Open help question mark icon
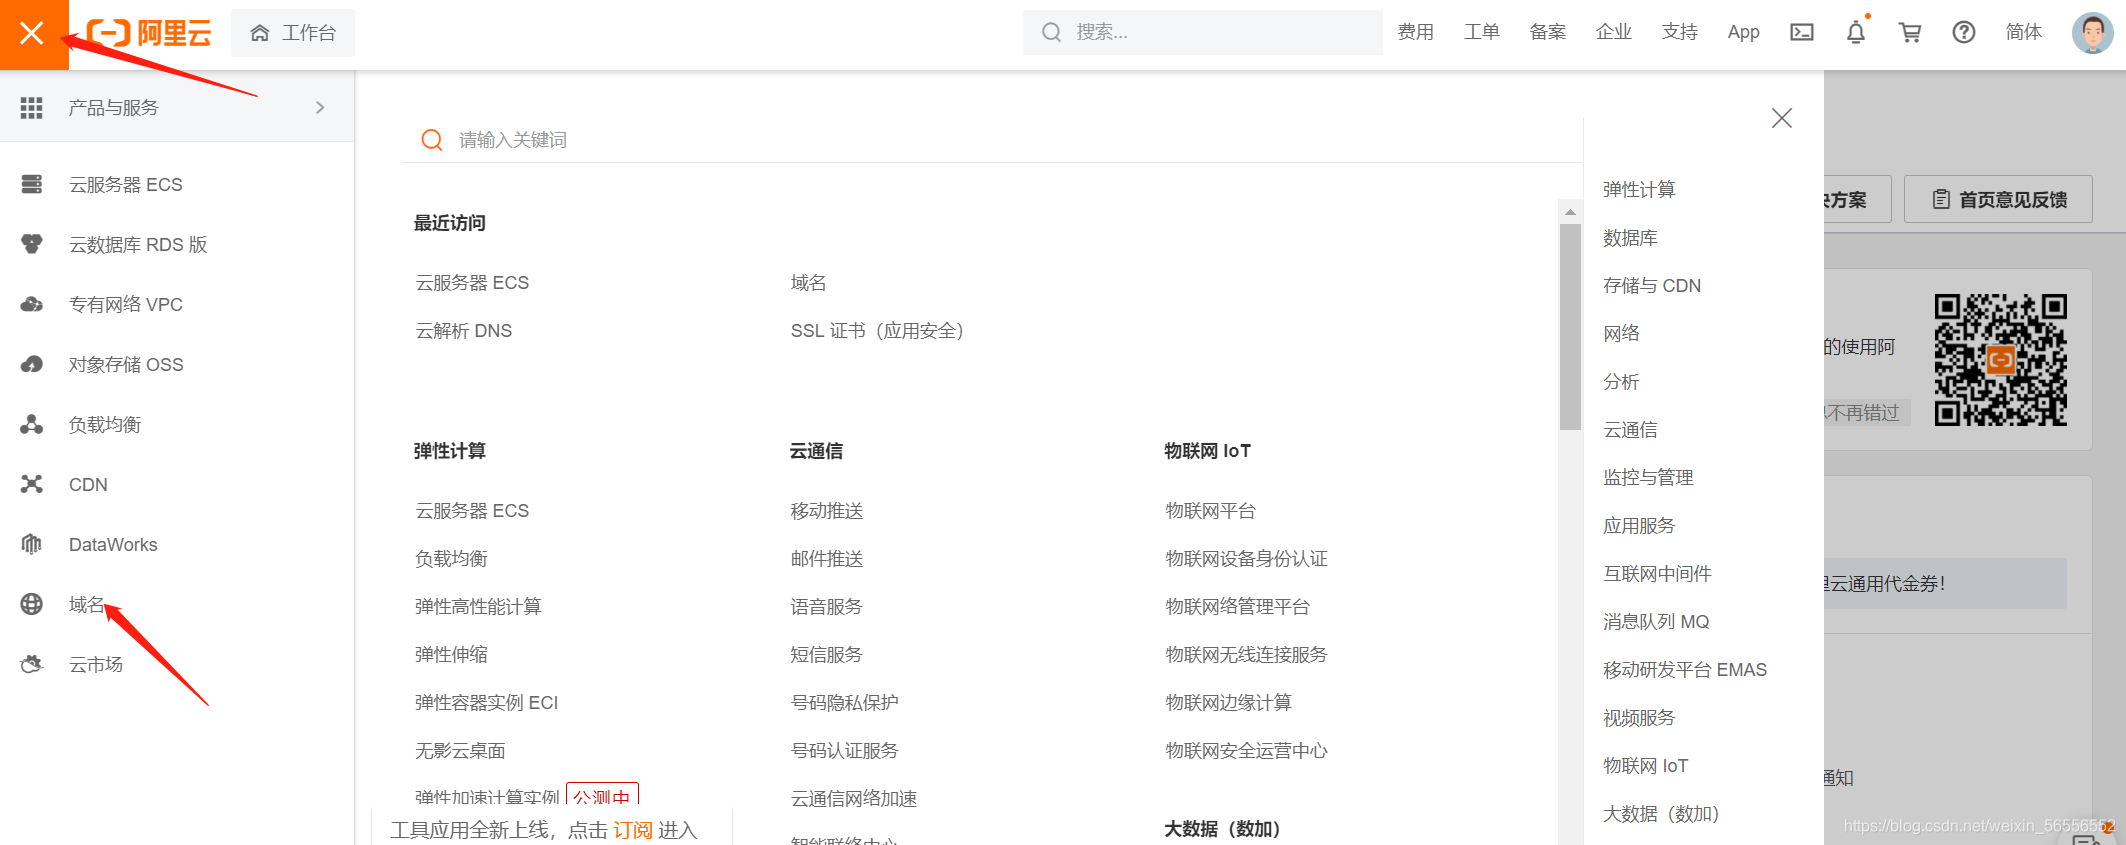Image resolution: width=2126 pixels, height=845 pixels. coord(1963,32)
